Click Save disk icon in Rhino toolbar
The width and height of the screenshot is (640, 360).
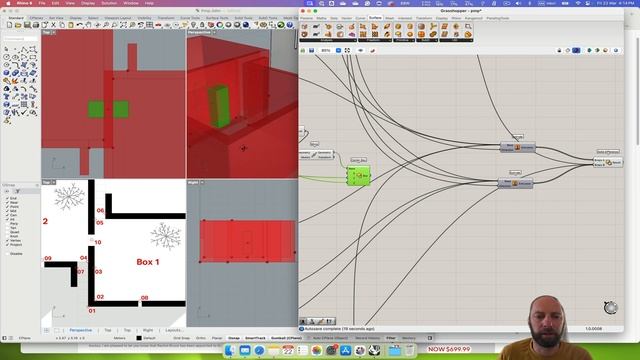(27, 25)
